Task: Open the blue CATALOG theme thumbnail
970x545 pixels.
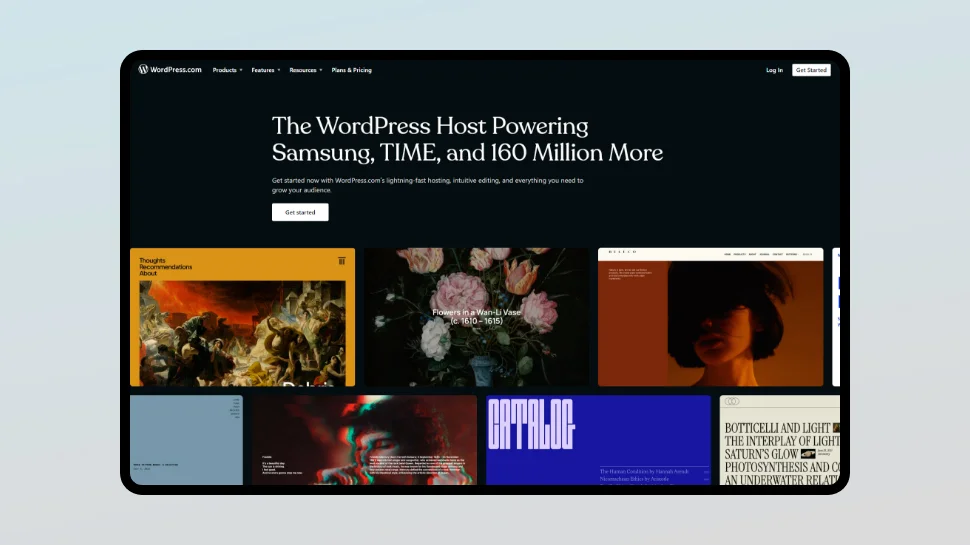Action: click(598, 440)
